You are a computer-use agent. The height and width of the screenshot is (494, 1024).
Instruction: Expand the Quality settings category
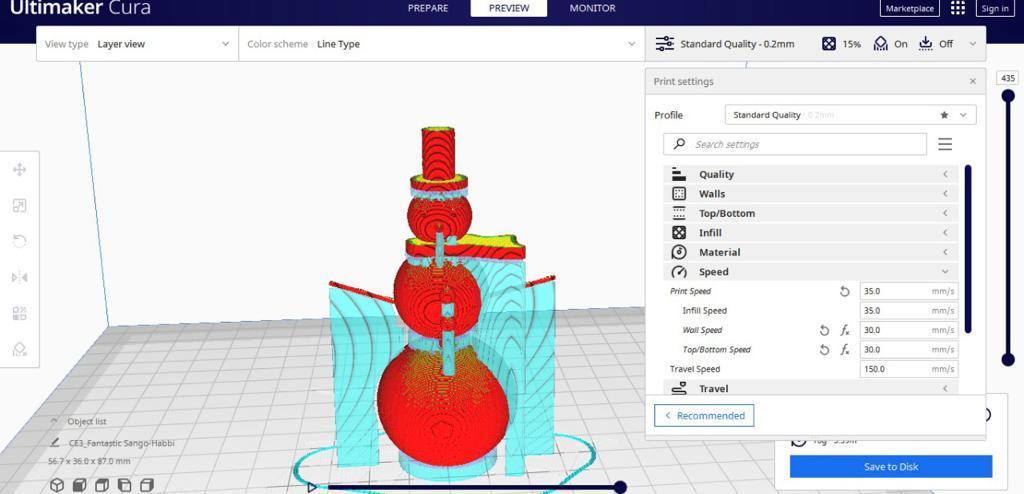(811, 174)
